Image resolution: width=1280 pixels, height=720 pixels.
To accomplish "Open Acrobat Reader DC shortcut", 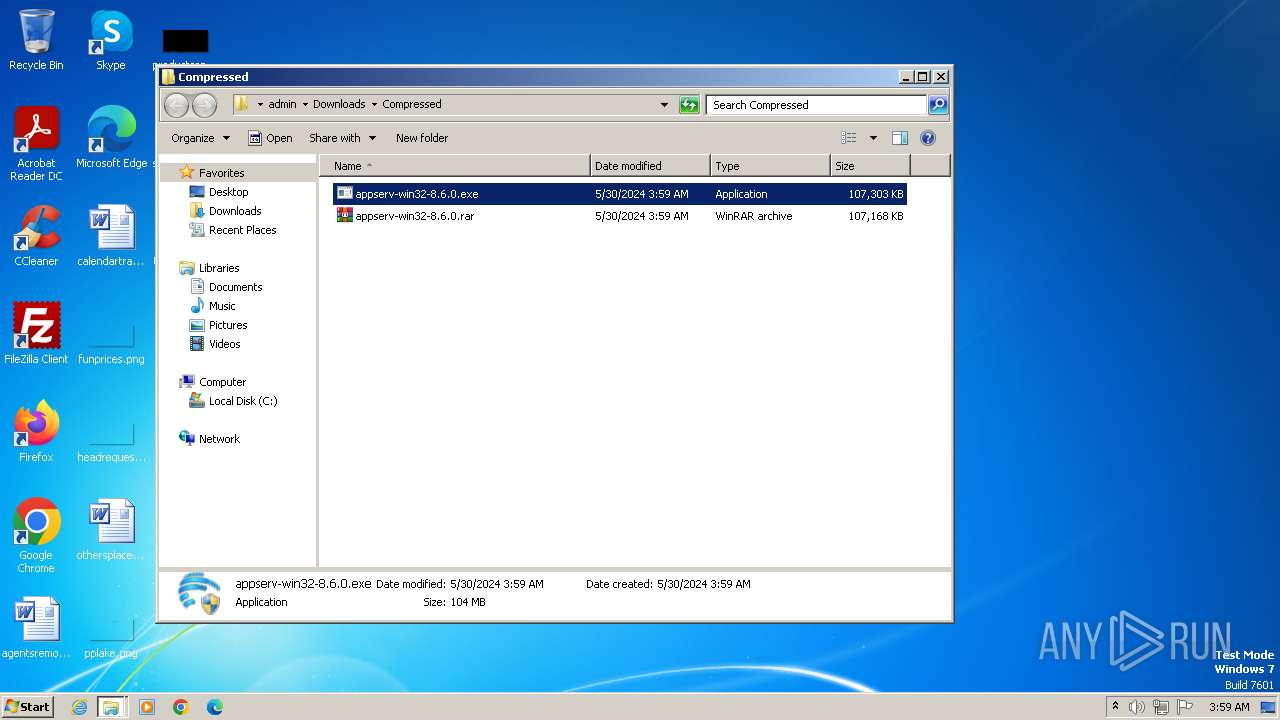I will click(x=36, y=144).
